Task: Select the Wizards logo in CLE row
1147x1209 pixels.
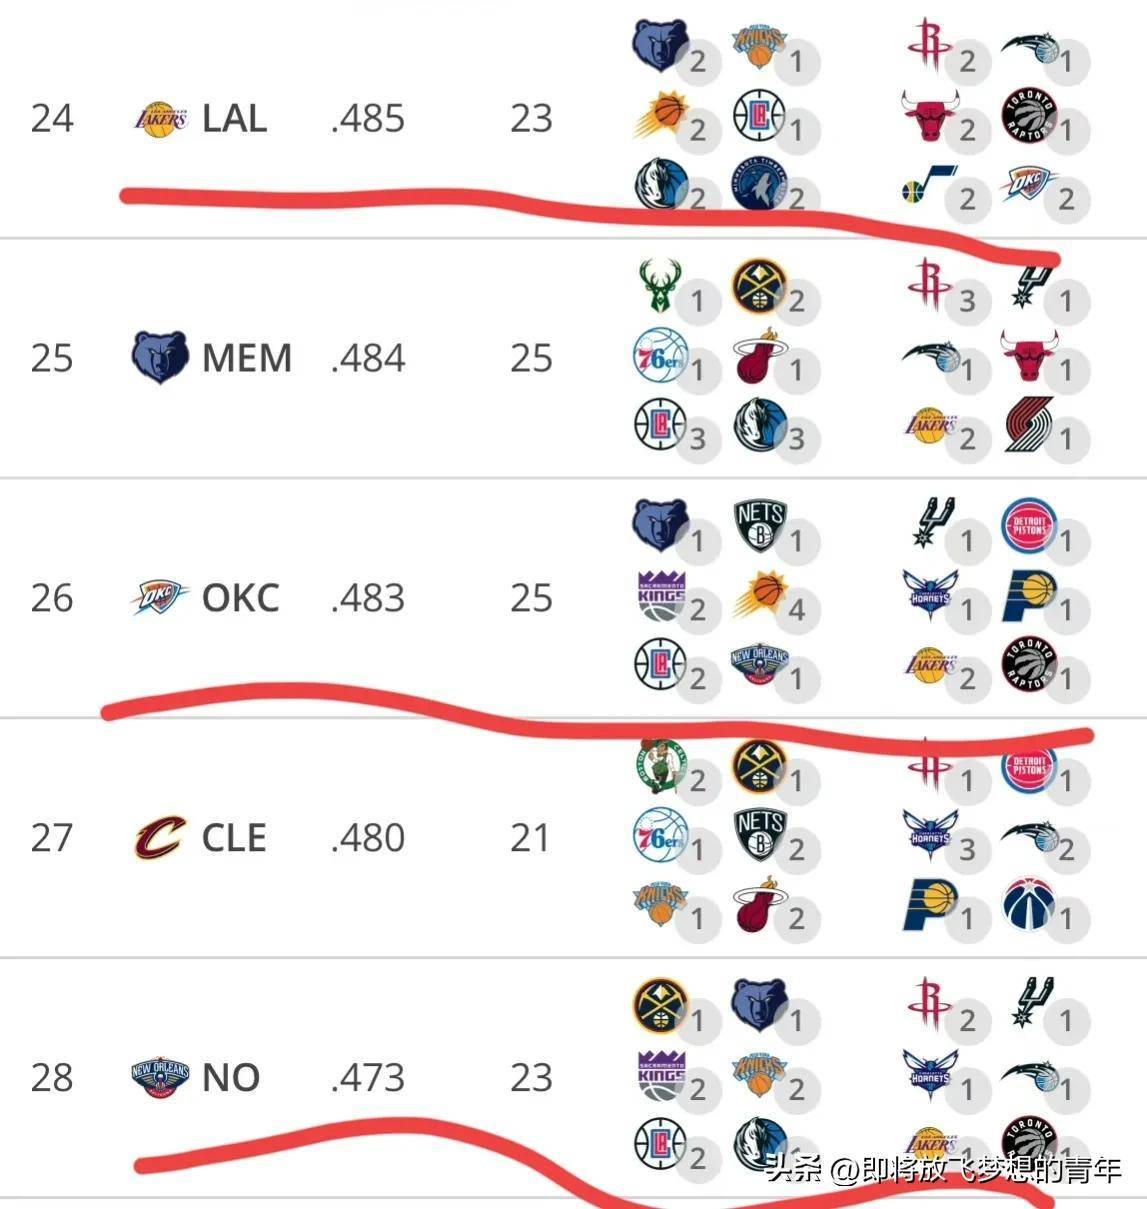Action: point(1028,904)
